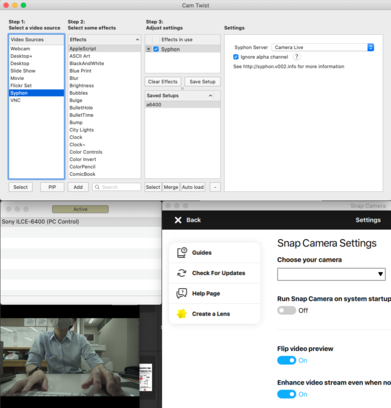The image size is (391, 408).
Task: Click the Auto load button
Action: tap(193, 187)
